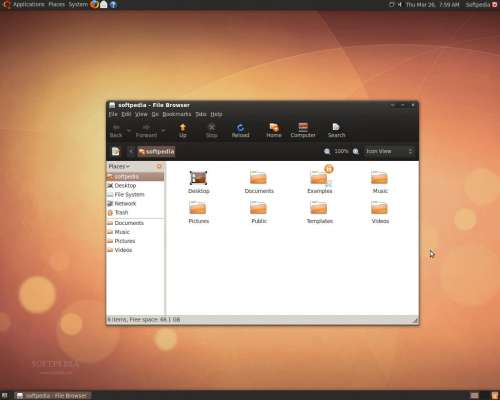Launch Firefox from the top panel
The image size is (500, 400).
(94, 4)
